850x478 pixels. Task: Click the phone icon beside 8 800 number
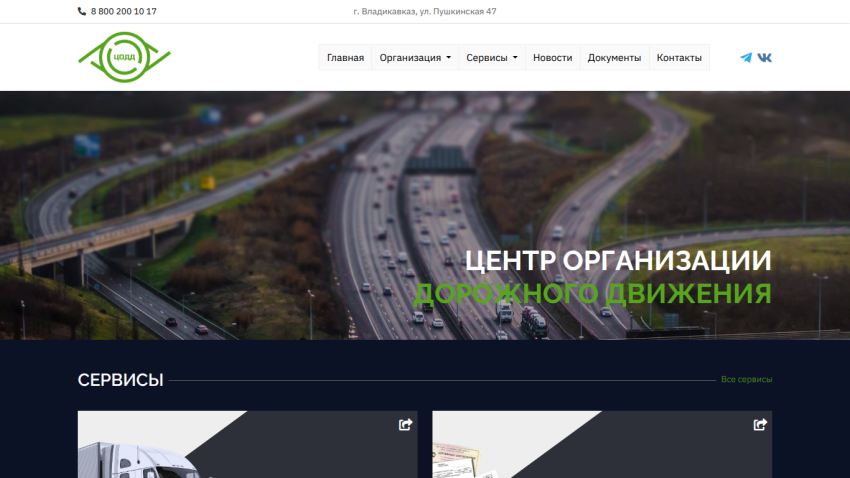(82, 11)
